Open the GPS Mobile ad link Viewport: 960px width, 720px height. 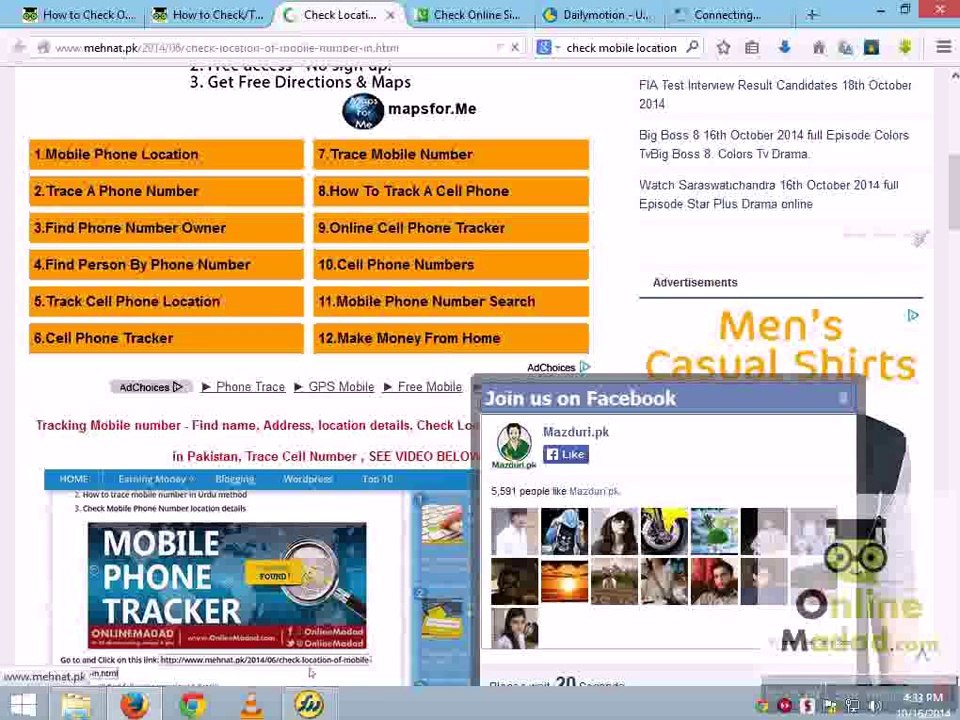tap(341, 387)
